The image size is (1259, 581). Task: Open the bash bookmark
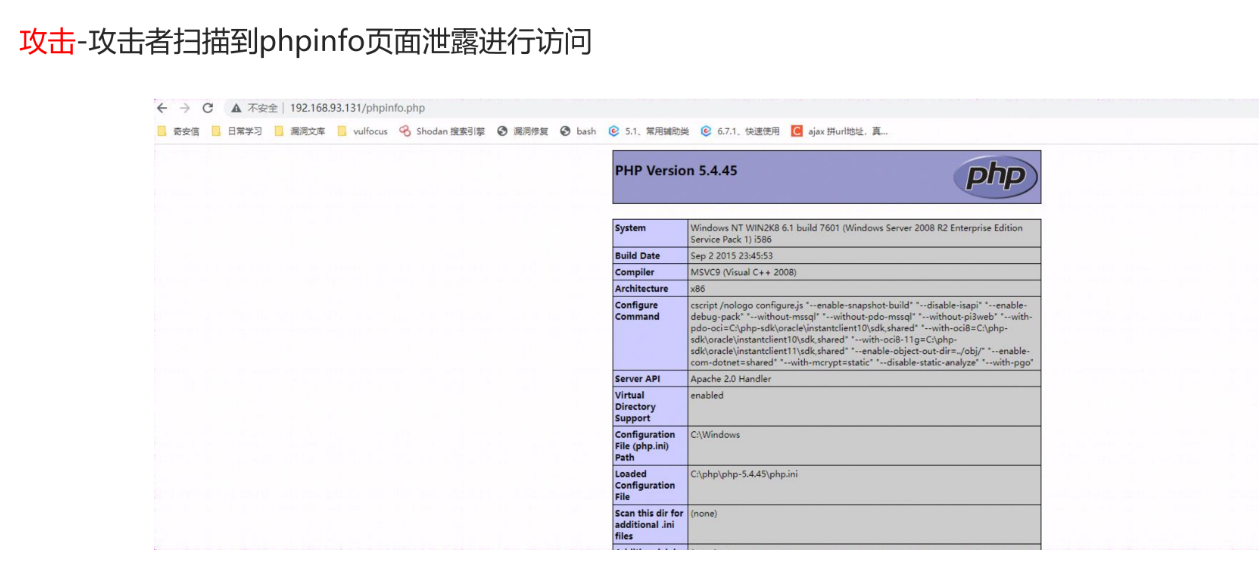click(x=578, y=131)
